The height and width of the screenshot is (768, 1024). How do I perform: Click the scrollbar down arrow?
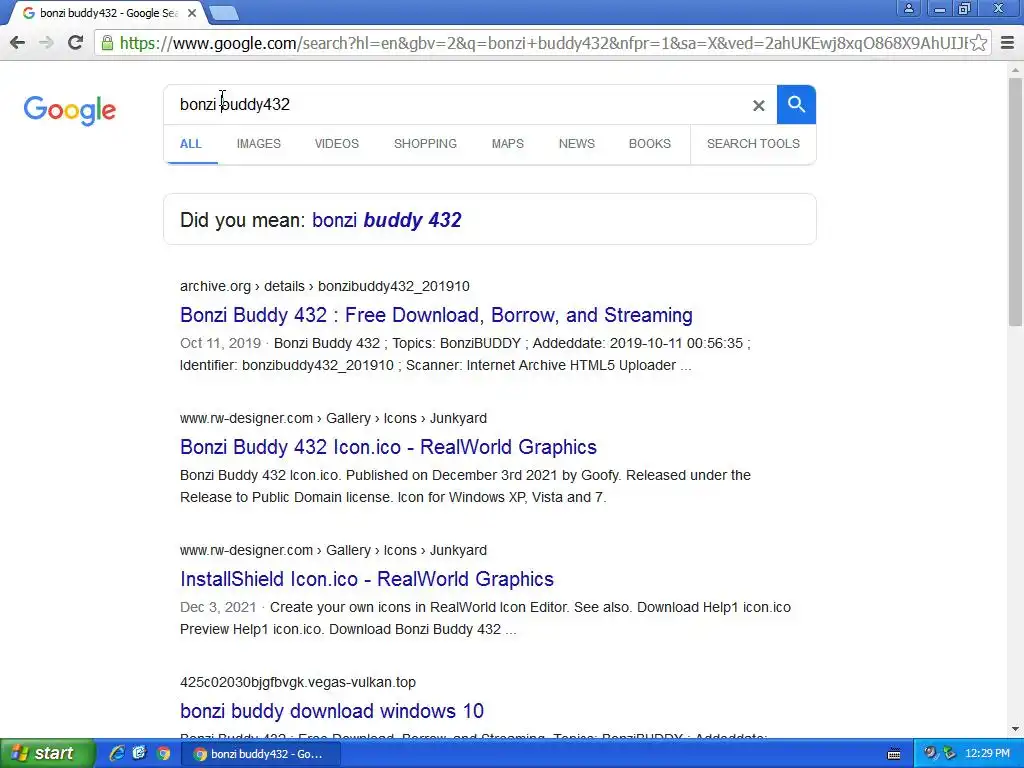point(1015,729)
